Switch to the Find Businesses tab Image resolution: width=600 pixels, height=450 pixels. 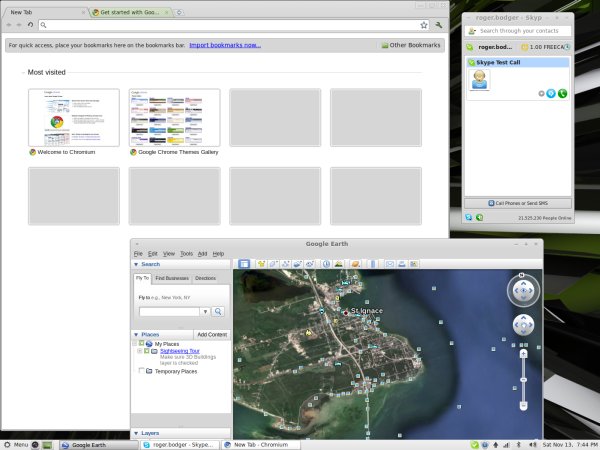click(x=171, y=278)
